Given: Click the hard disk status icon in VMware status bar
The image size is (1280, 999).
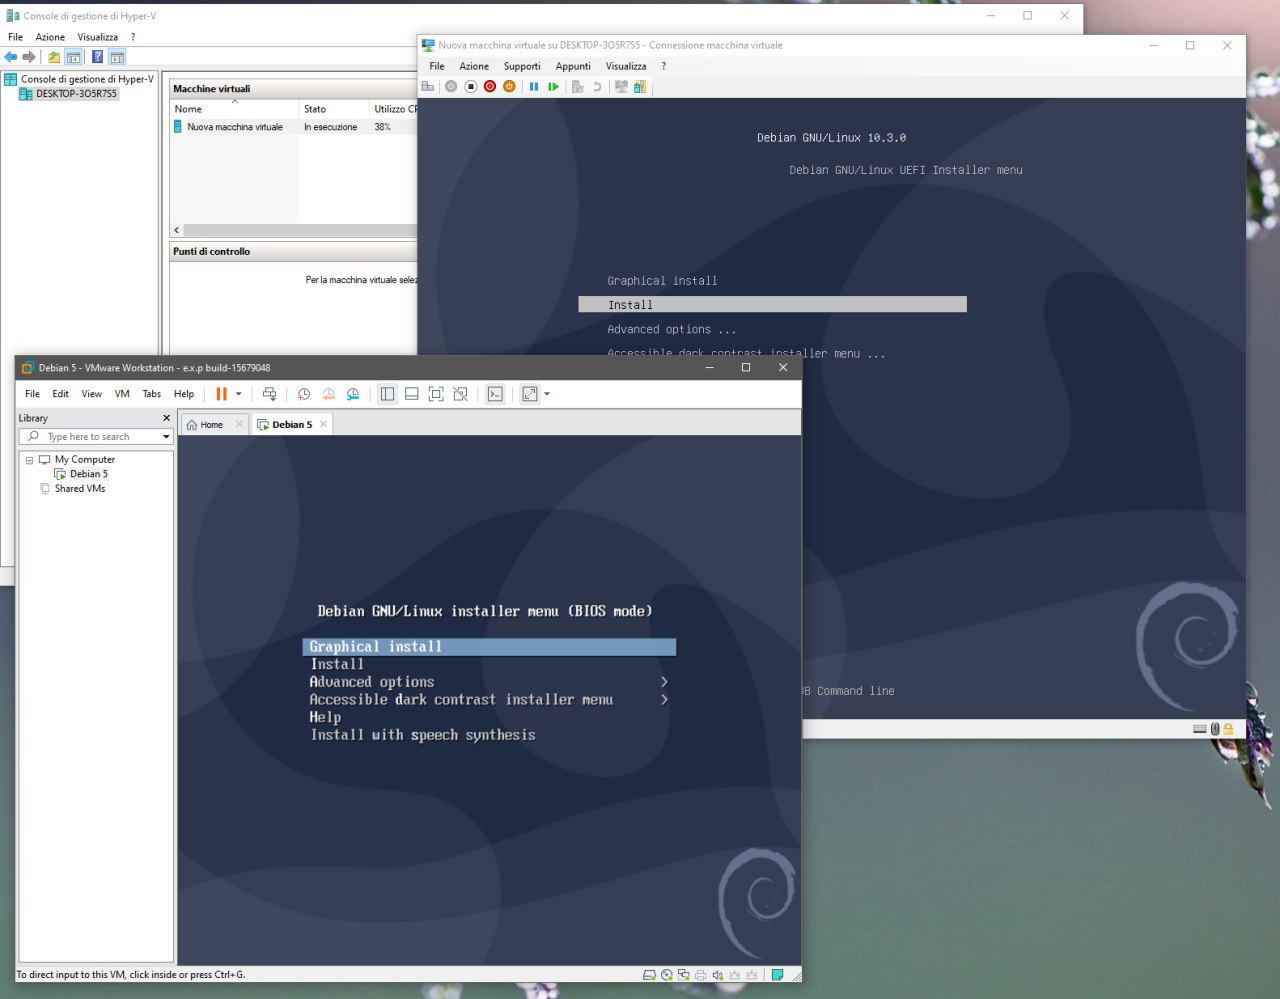Looking at the screenshot, I should click(x=649, y=975).
